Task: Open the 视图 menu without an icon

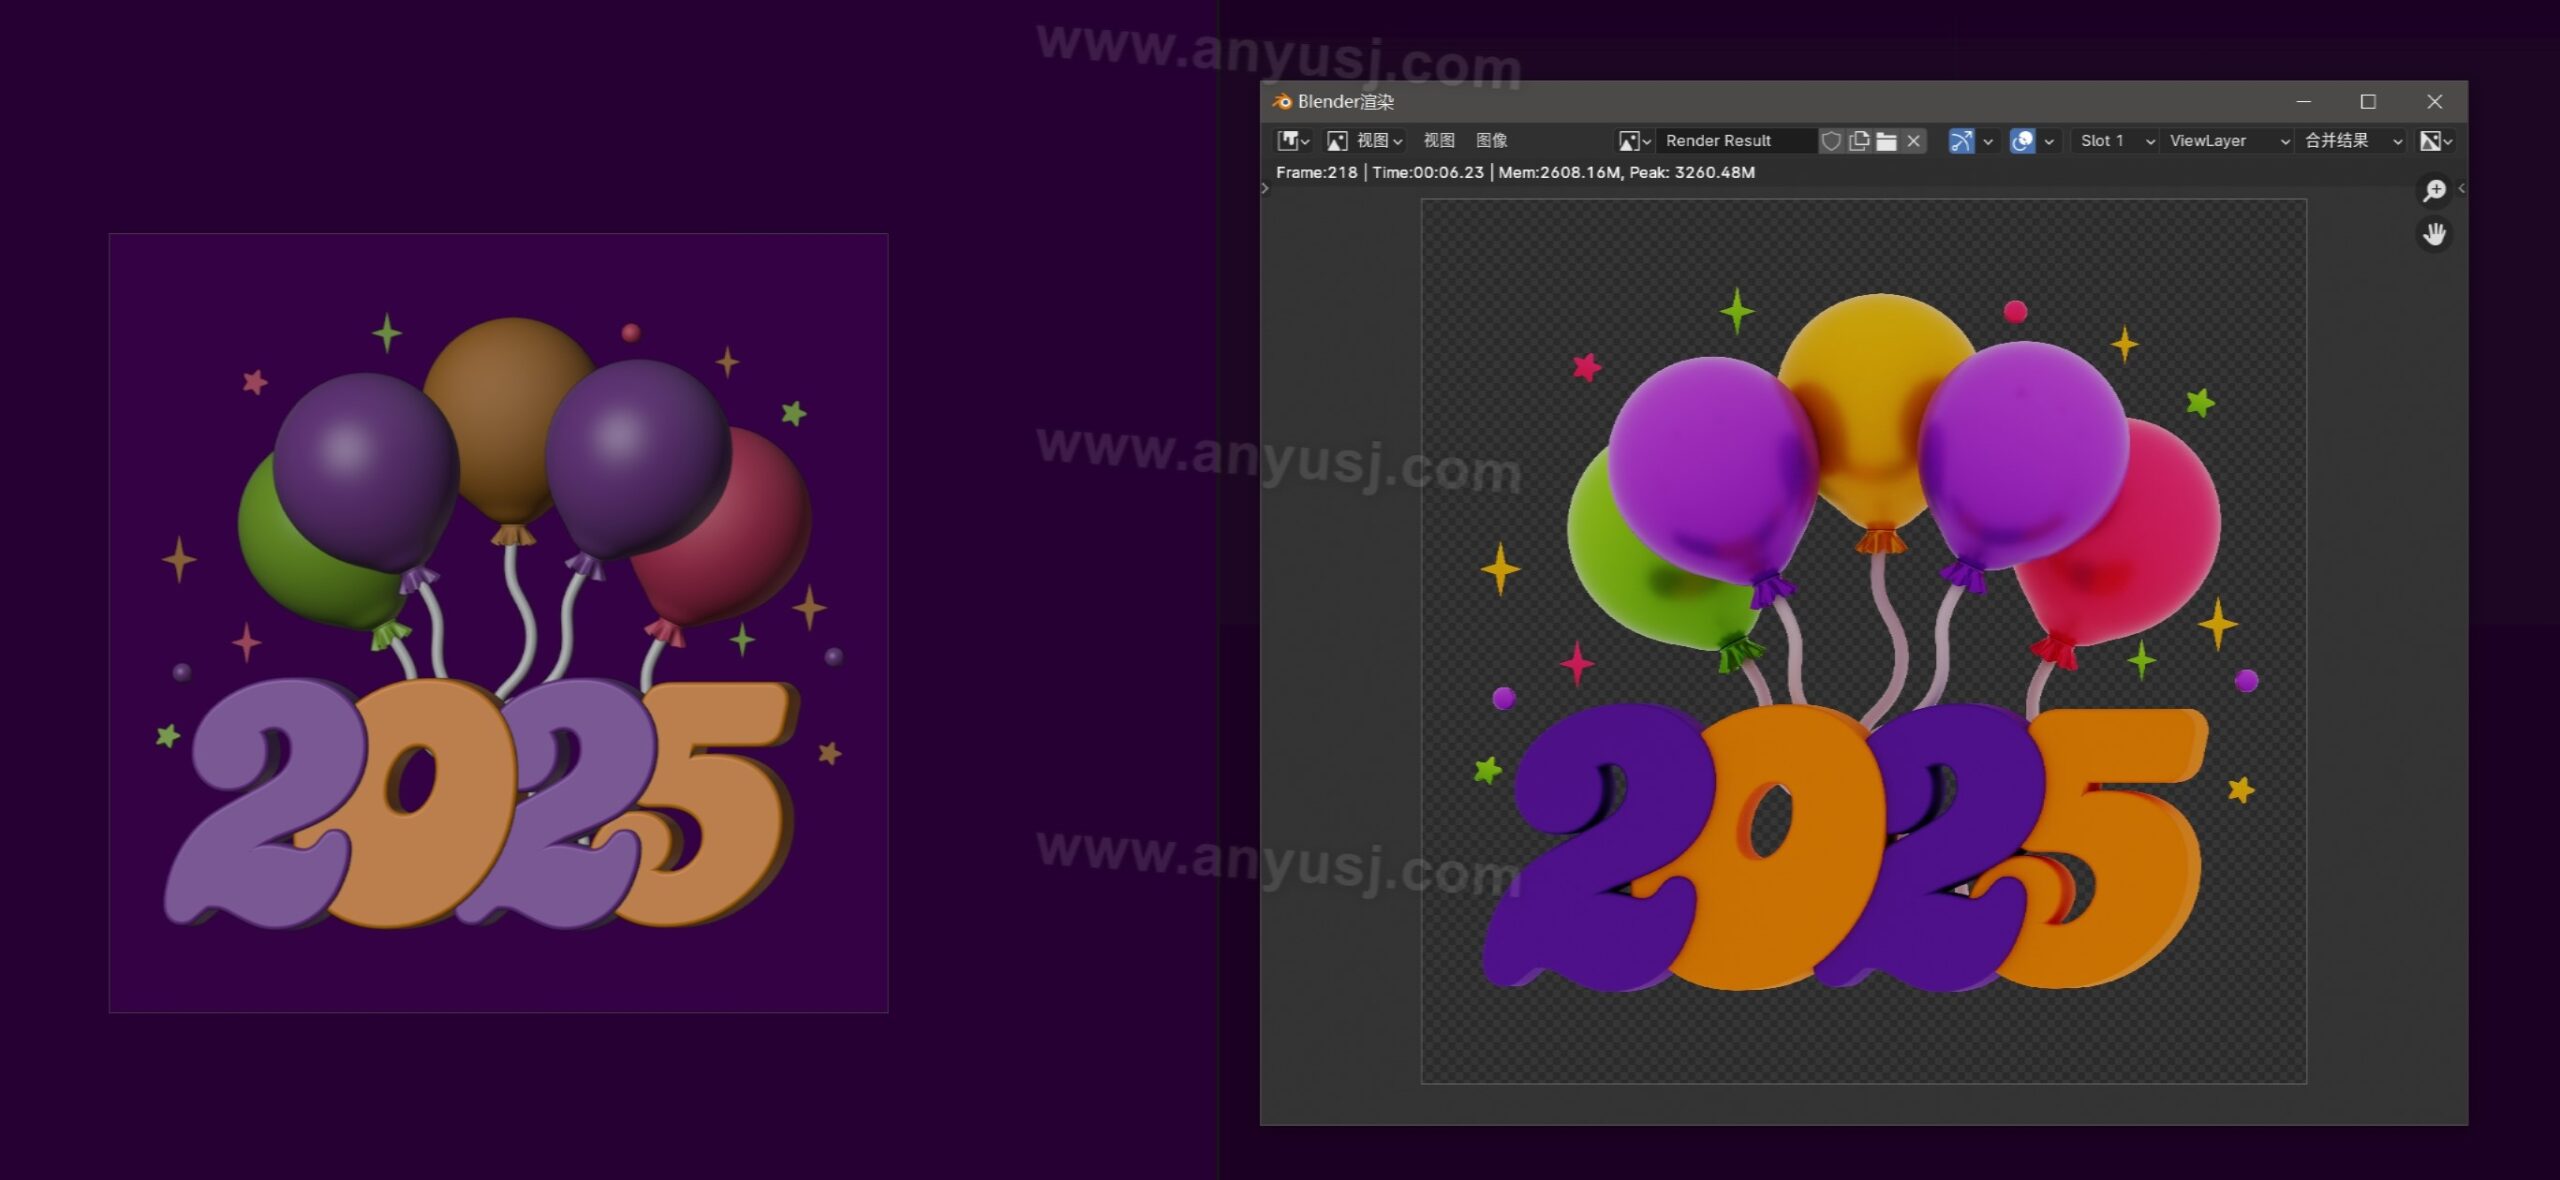Action: 1439,141
